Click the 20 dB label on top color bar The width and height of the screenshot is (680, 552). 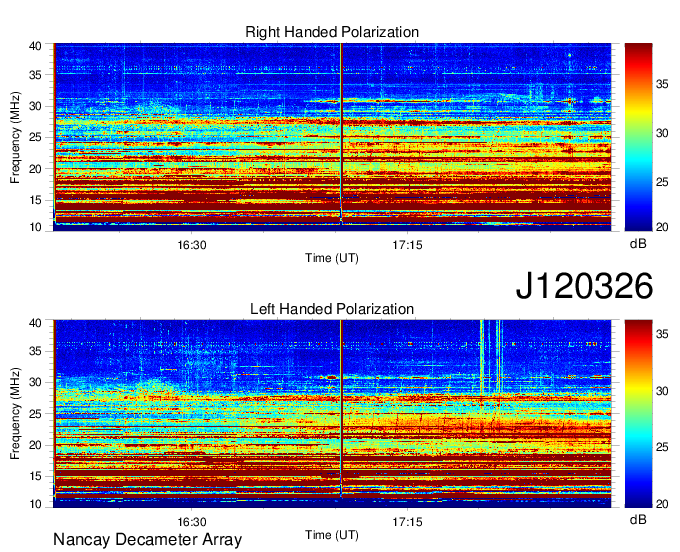pyautogui.click(x=662, y=227)
